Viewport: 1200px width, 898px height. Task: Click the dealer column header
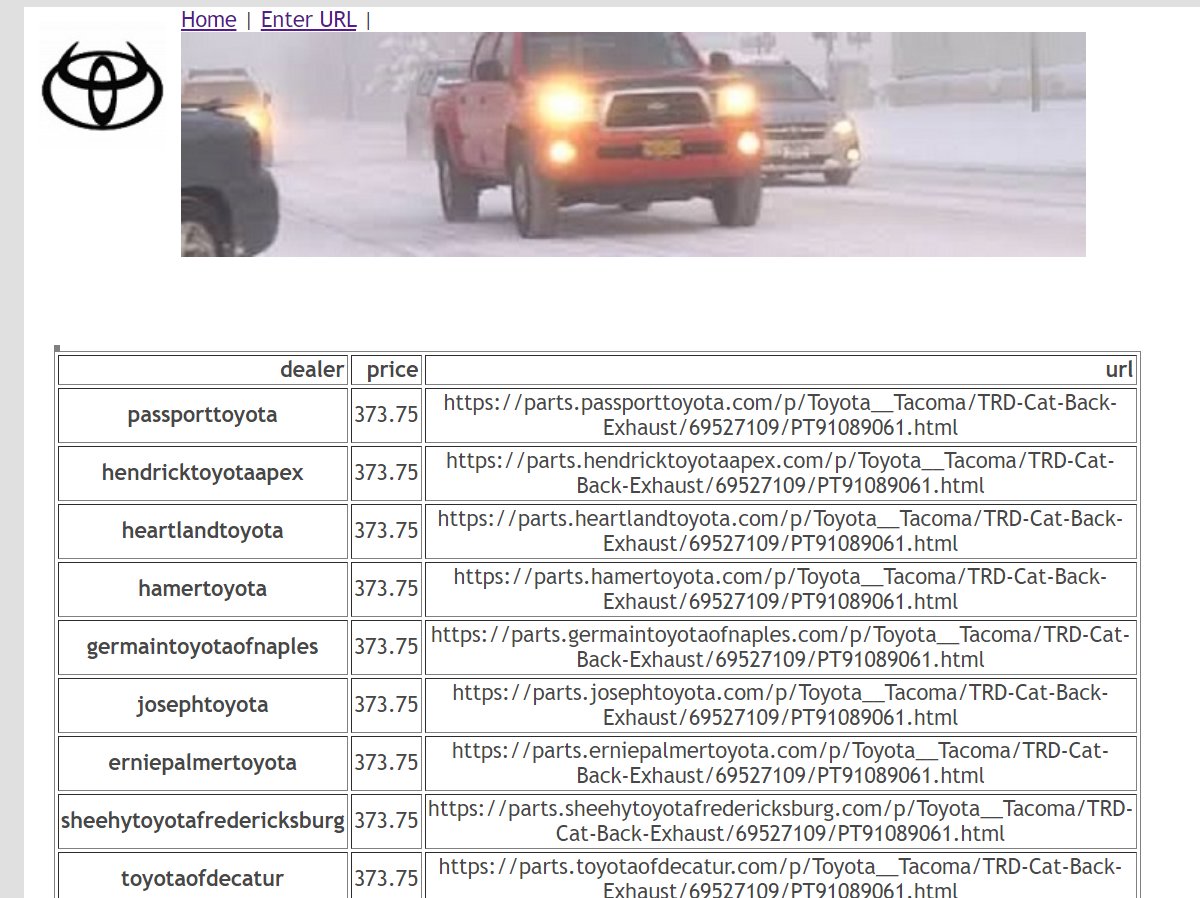(x=203, y=370)
